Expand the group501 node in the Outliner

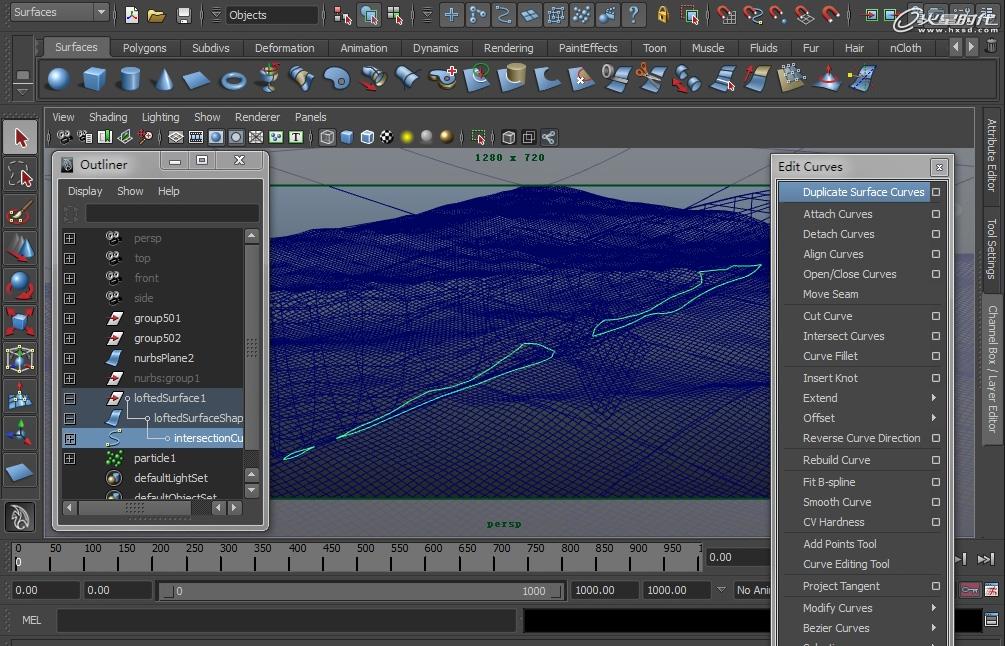click(69, 318)
